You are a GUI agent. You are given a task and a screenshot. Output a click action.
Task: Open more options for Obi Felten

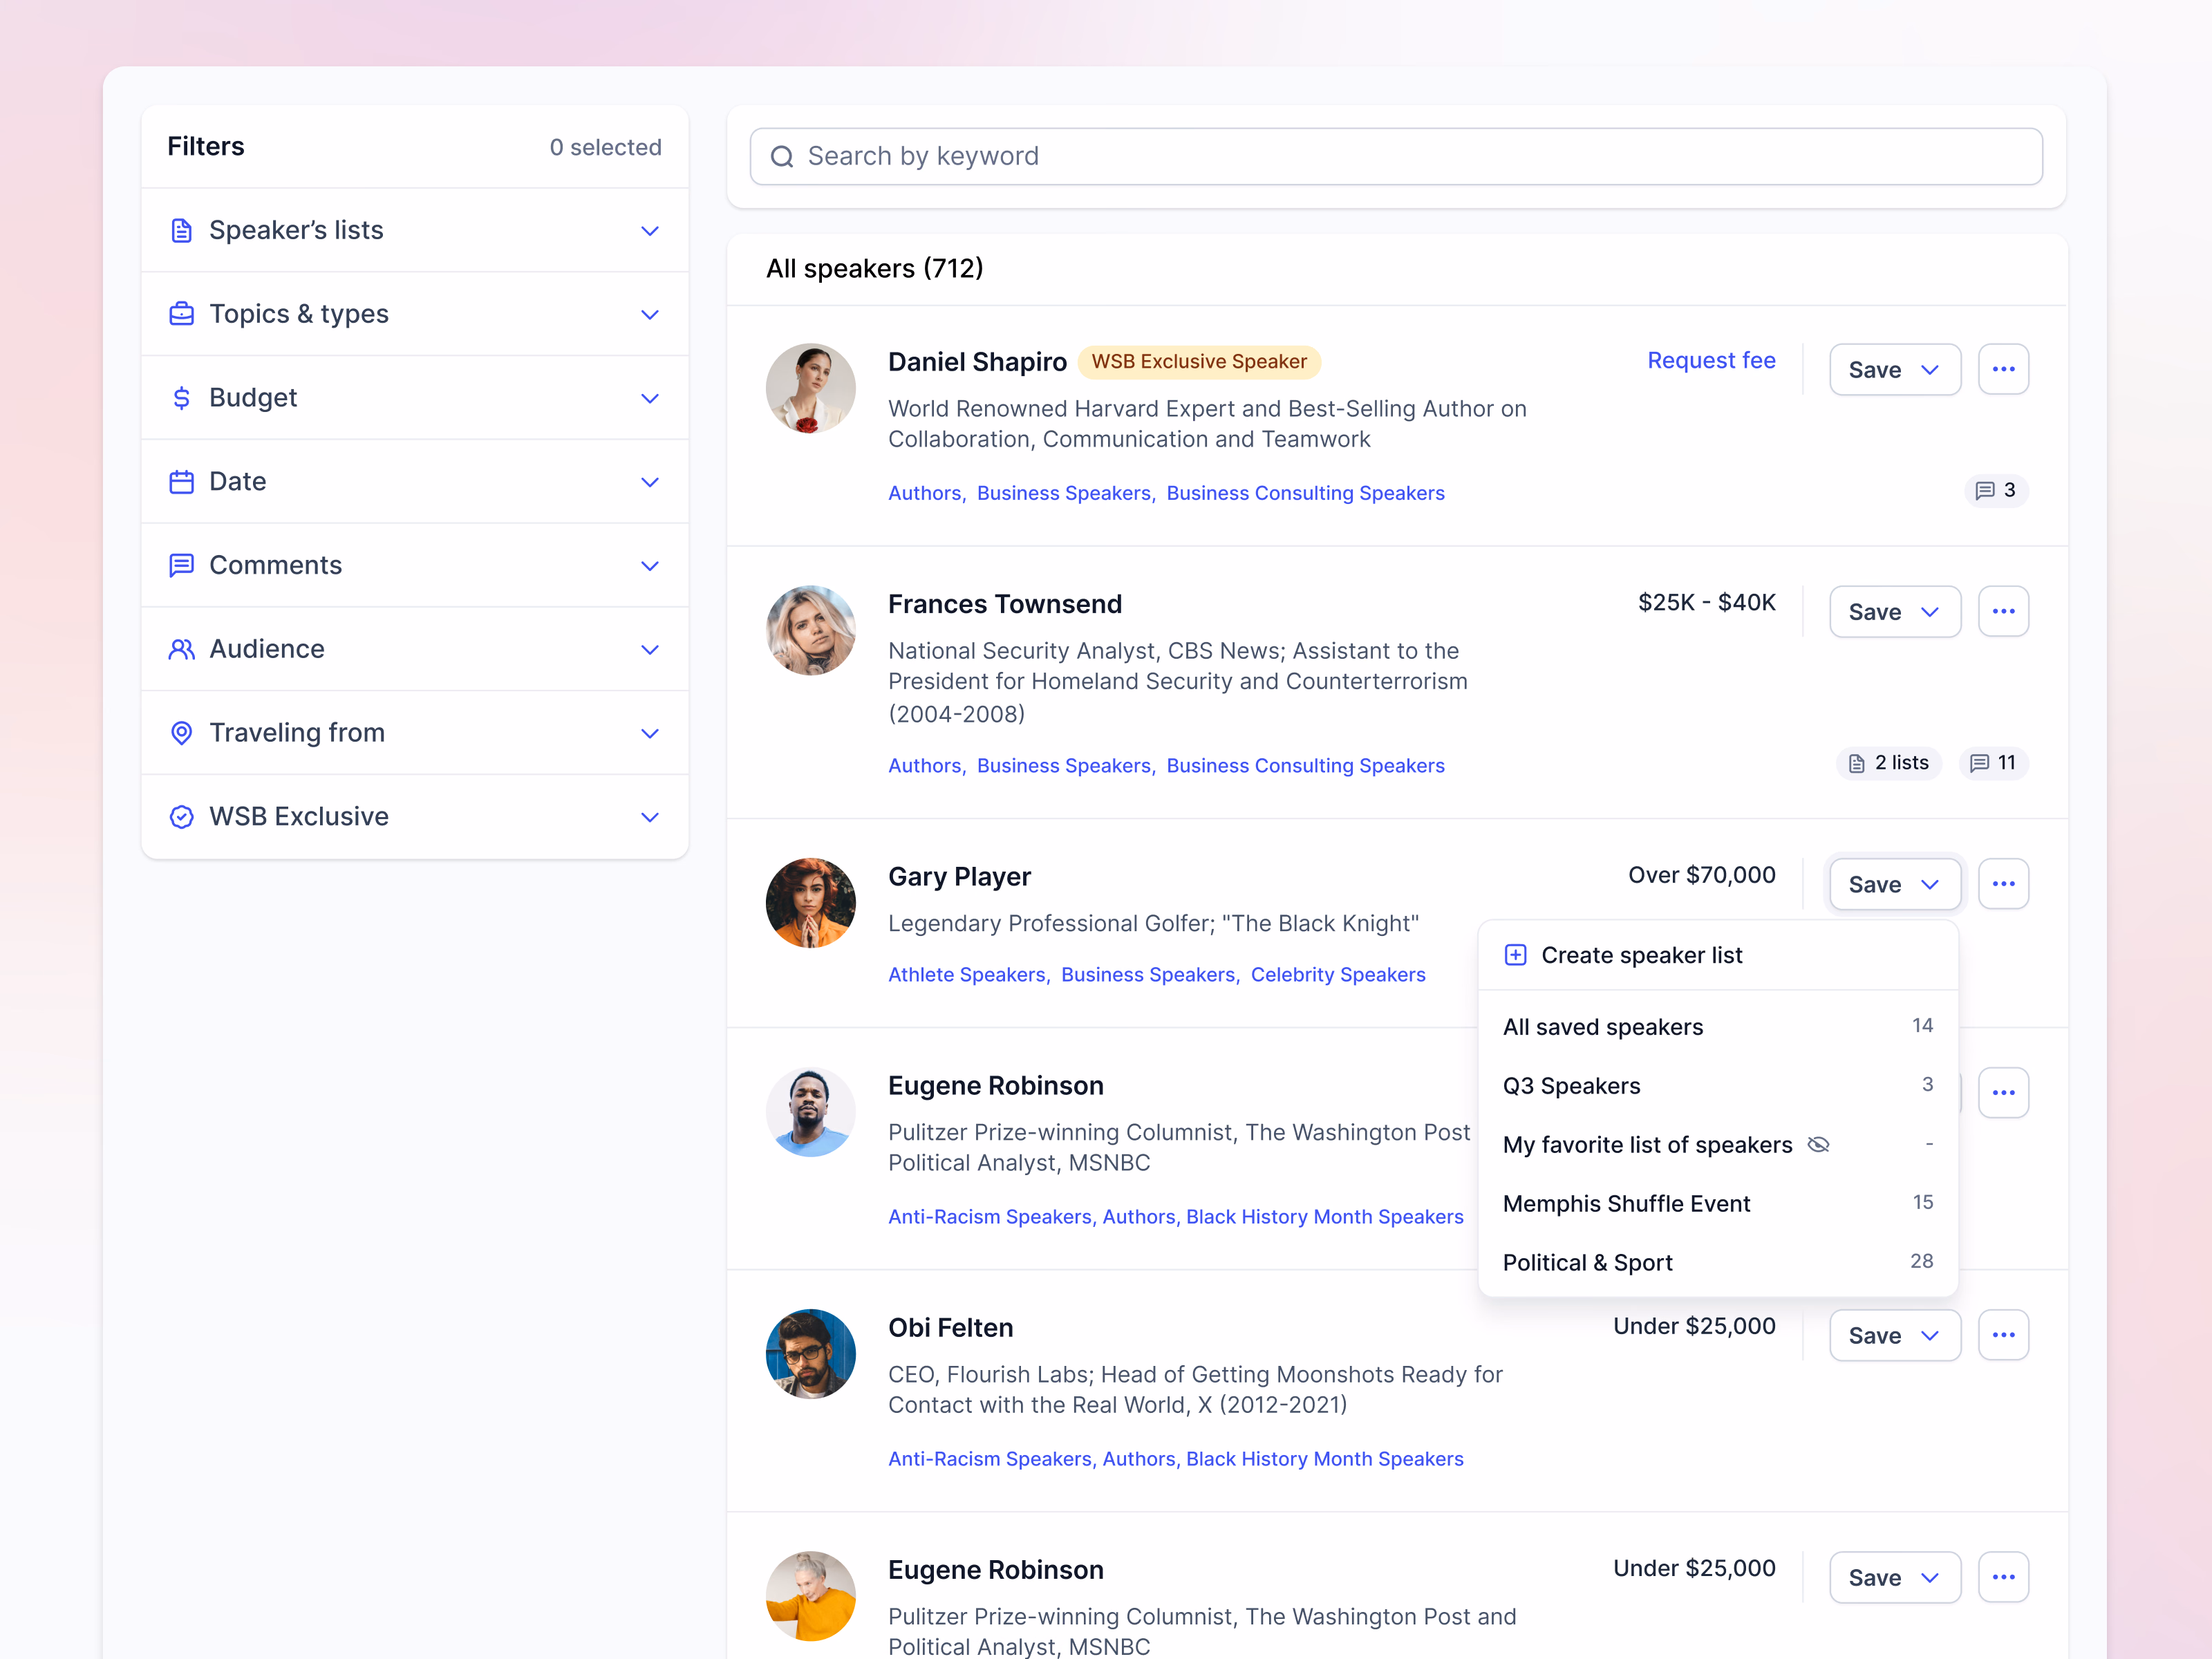click(2003, 1335)
